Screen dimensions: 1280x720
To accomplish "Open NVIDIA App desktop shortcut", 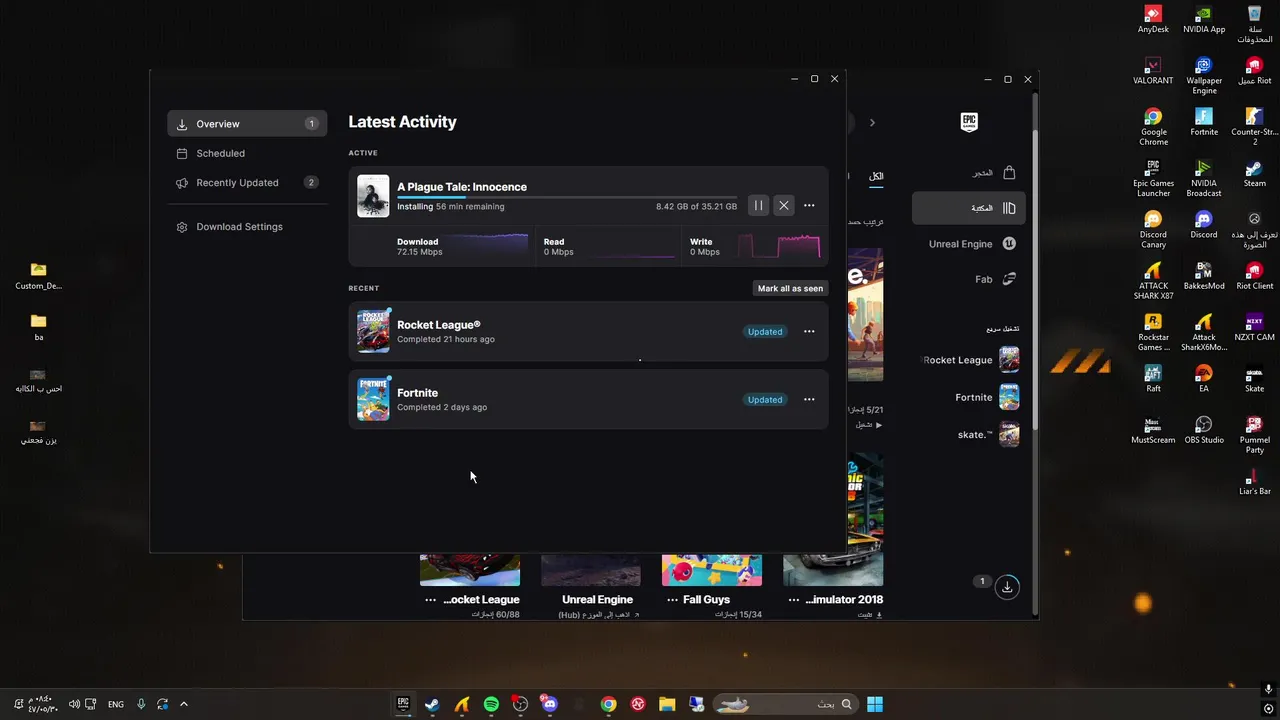I will pos(1204,19).
